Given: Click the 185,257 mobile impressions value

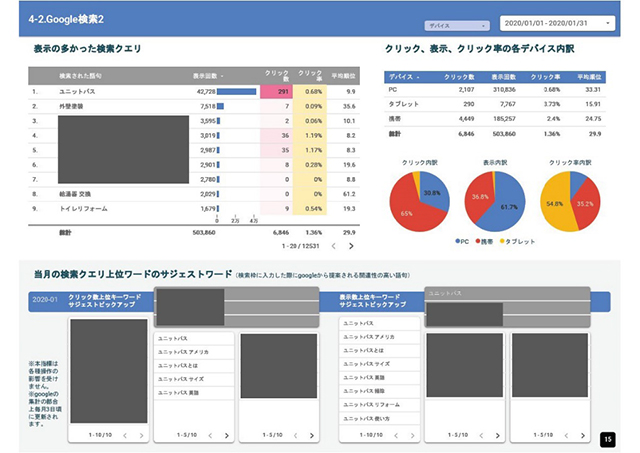Looking at the screenshot, I should pyautogui.click(x=504, y=119).
